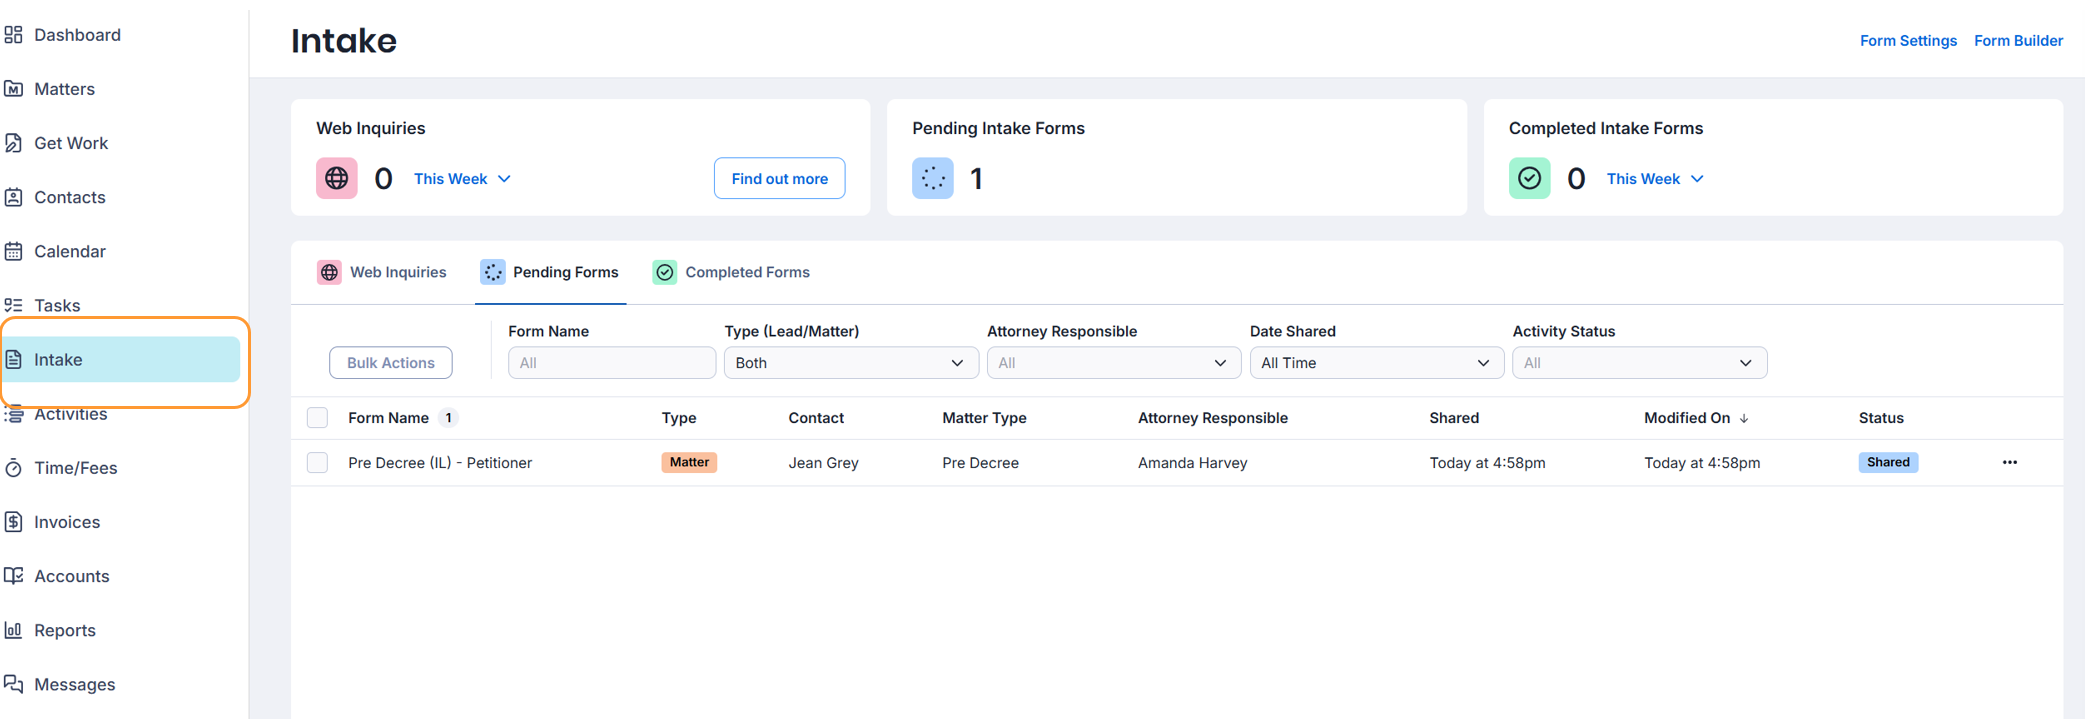
Task: Switch to the Completed Forms tab
Action: point(732,272)
